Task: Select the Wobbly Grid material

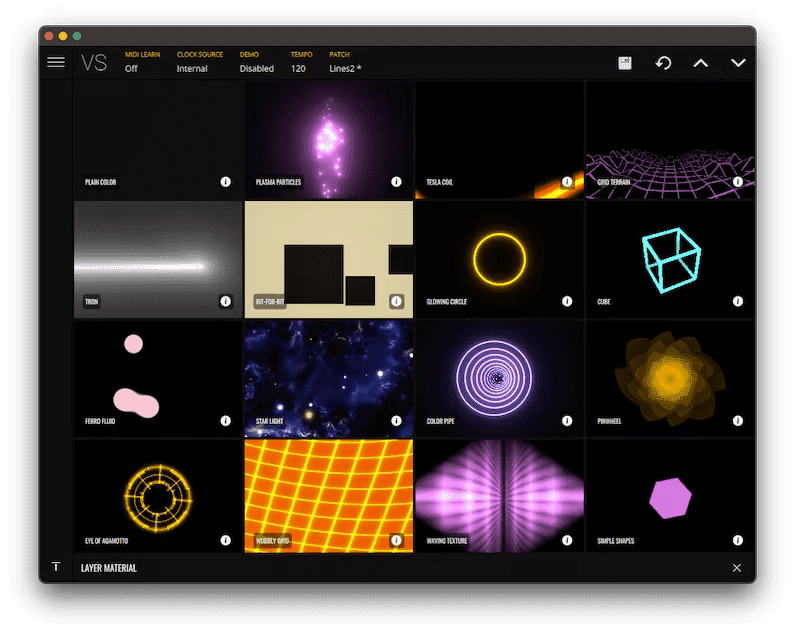Action: [328, 495]
